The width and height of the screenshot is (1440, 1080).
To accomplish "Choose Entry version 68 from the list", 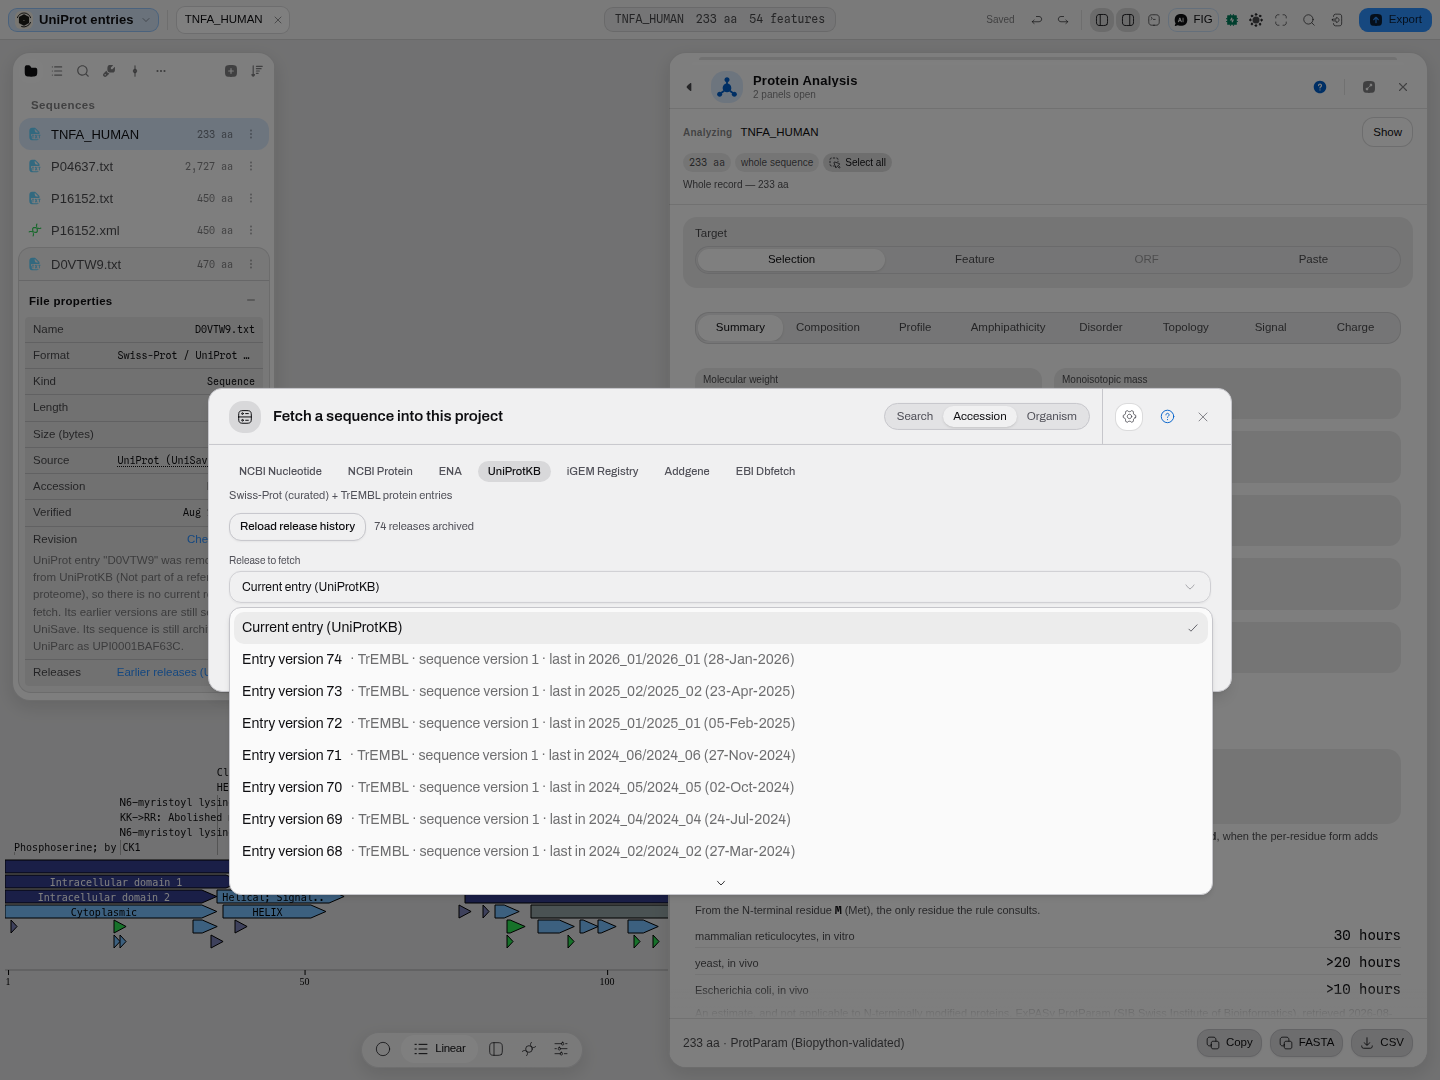I will 721,852.
